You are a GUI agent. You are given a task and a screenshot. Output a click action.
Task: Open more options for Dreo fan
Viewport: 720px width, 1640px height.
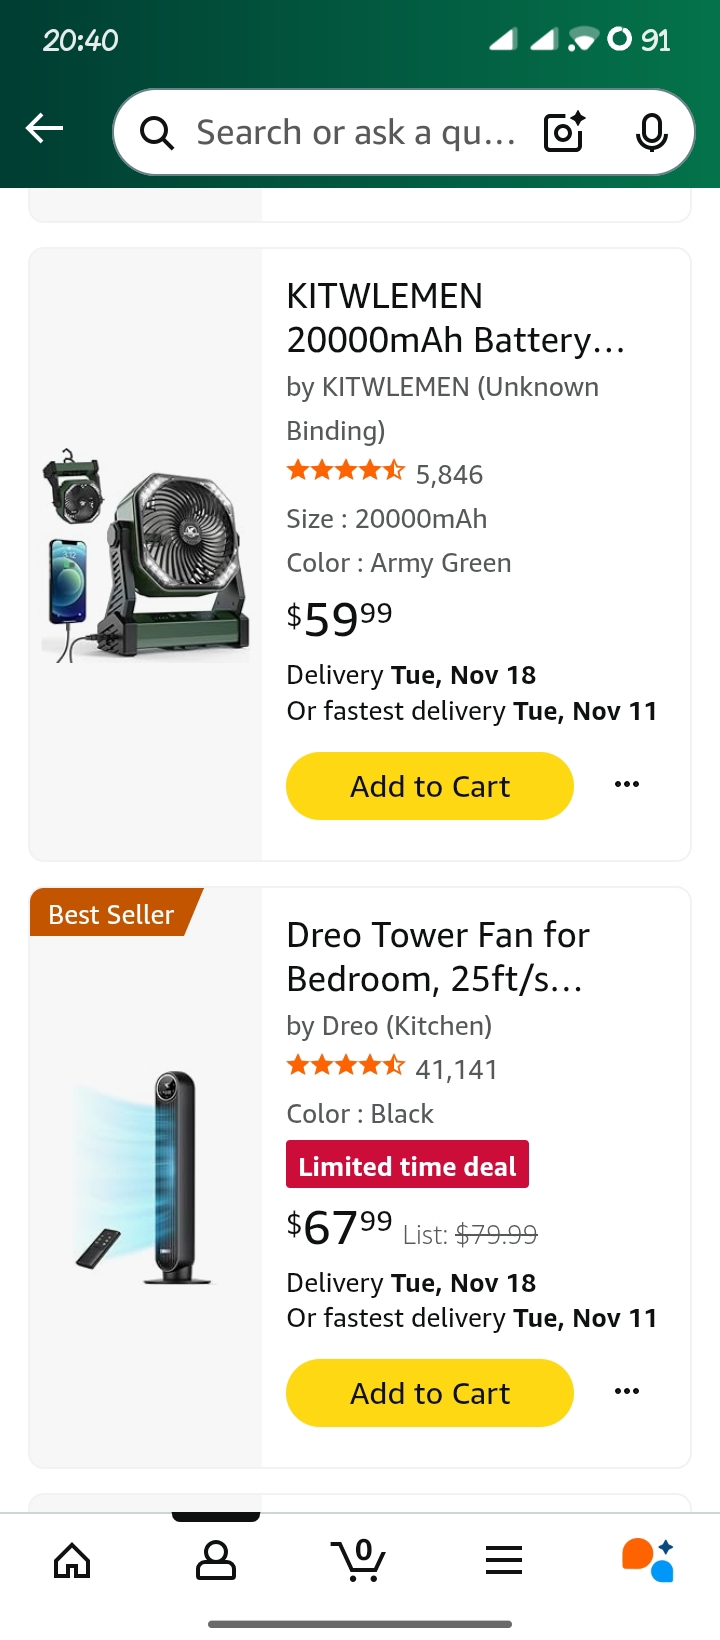[627, 1392]
